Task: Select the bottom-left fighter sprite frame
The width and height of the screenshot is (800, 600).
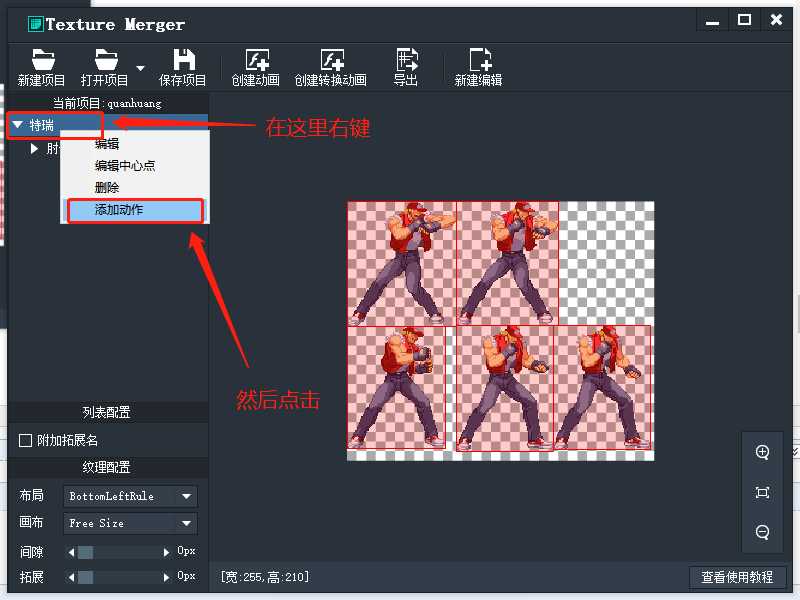Action: click(x=396, y=387)
